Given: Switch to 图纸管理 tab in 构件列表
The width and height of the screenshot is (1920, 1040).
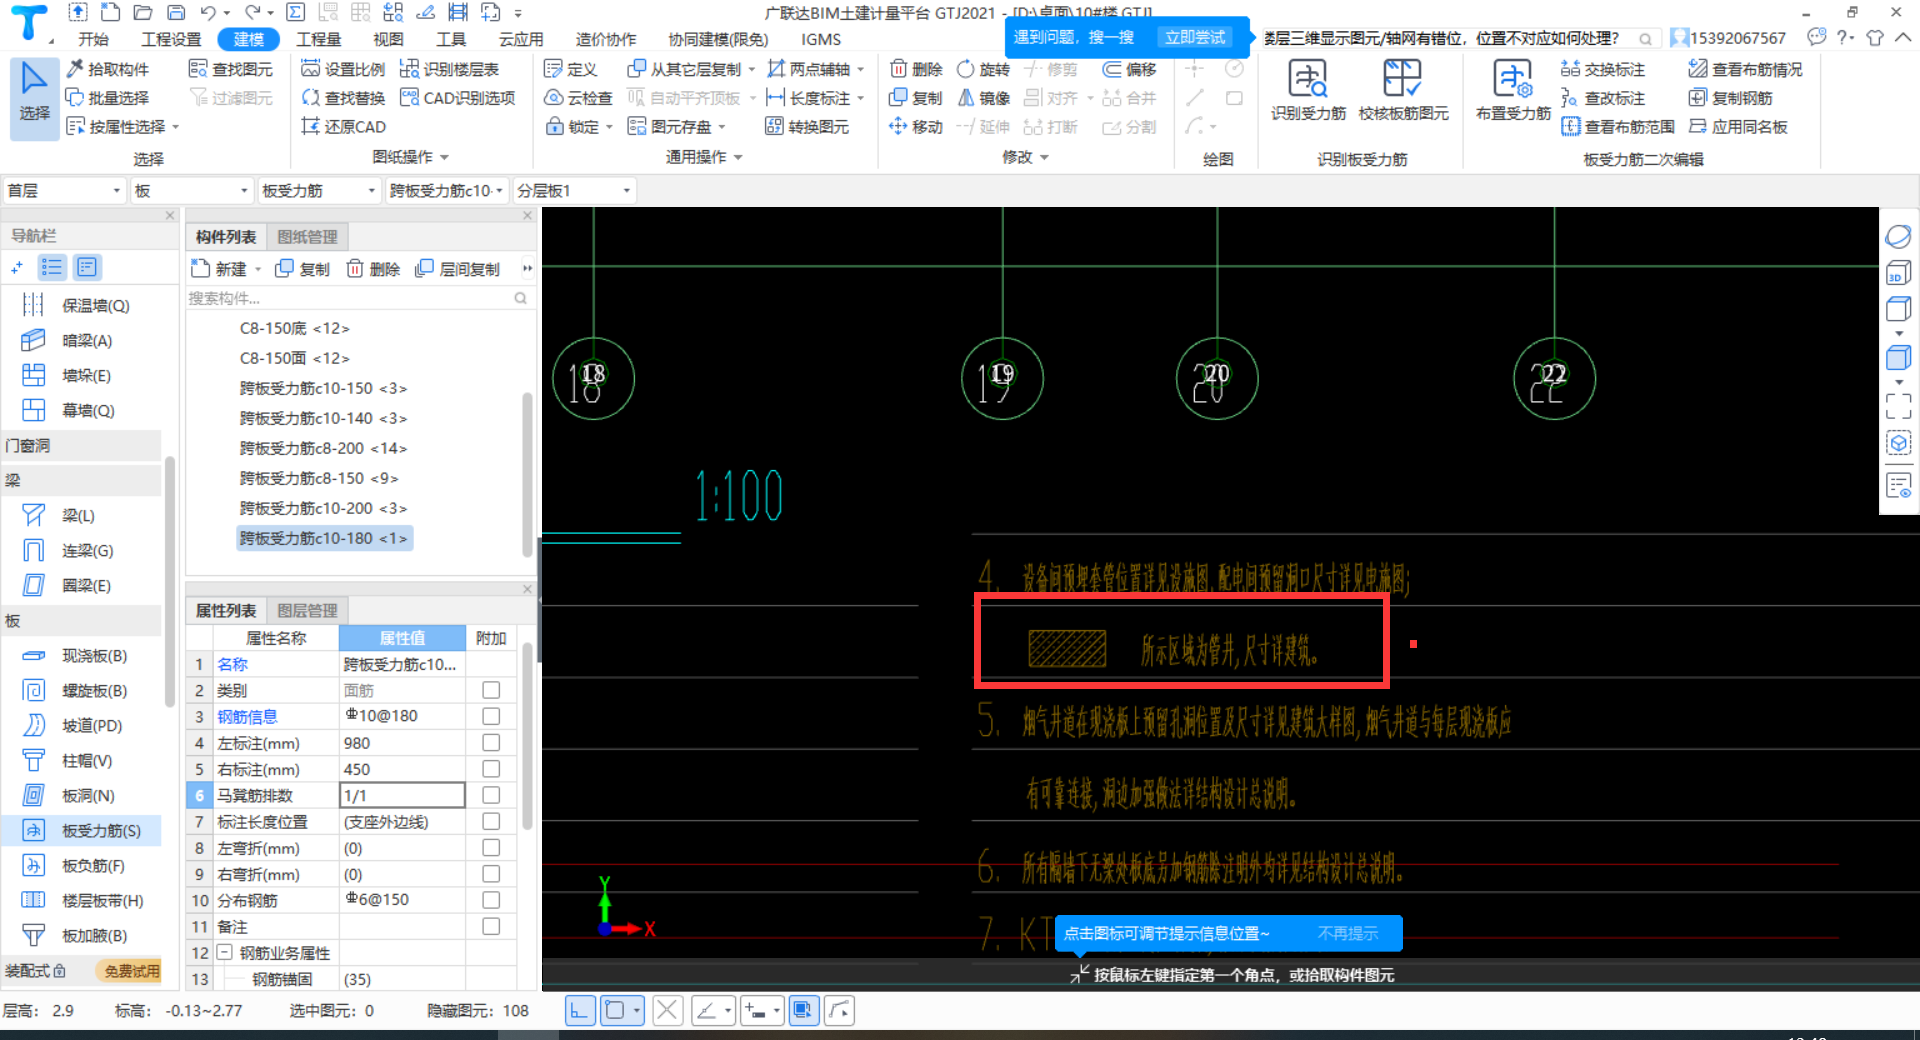Looking at the screenshot, I should [x=307, y=237].
